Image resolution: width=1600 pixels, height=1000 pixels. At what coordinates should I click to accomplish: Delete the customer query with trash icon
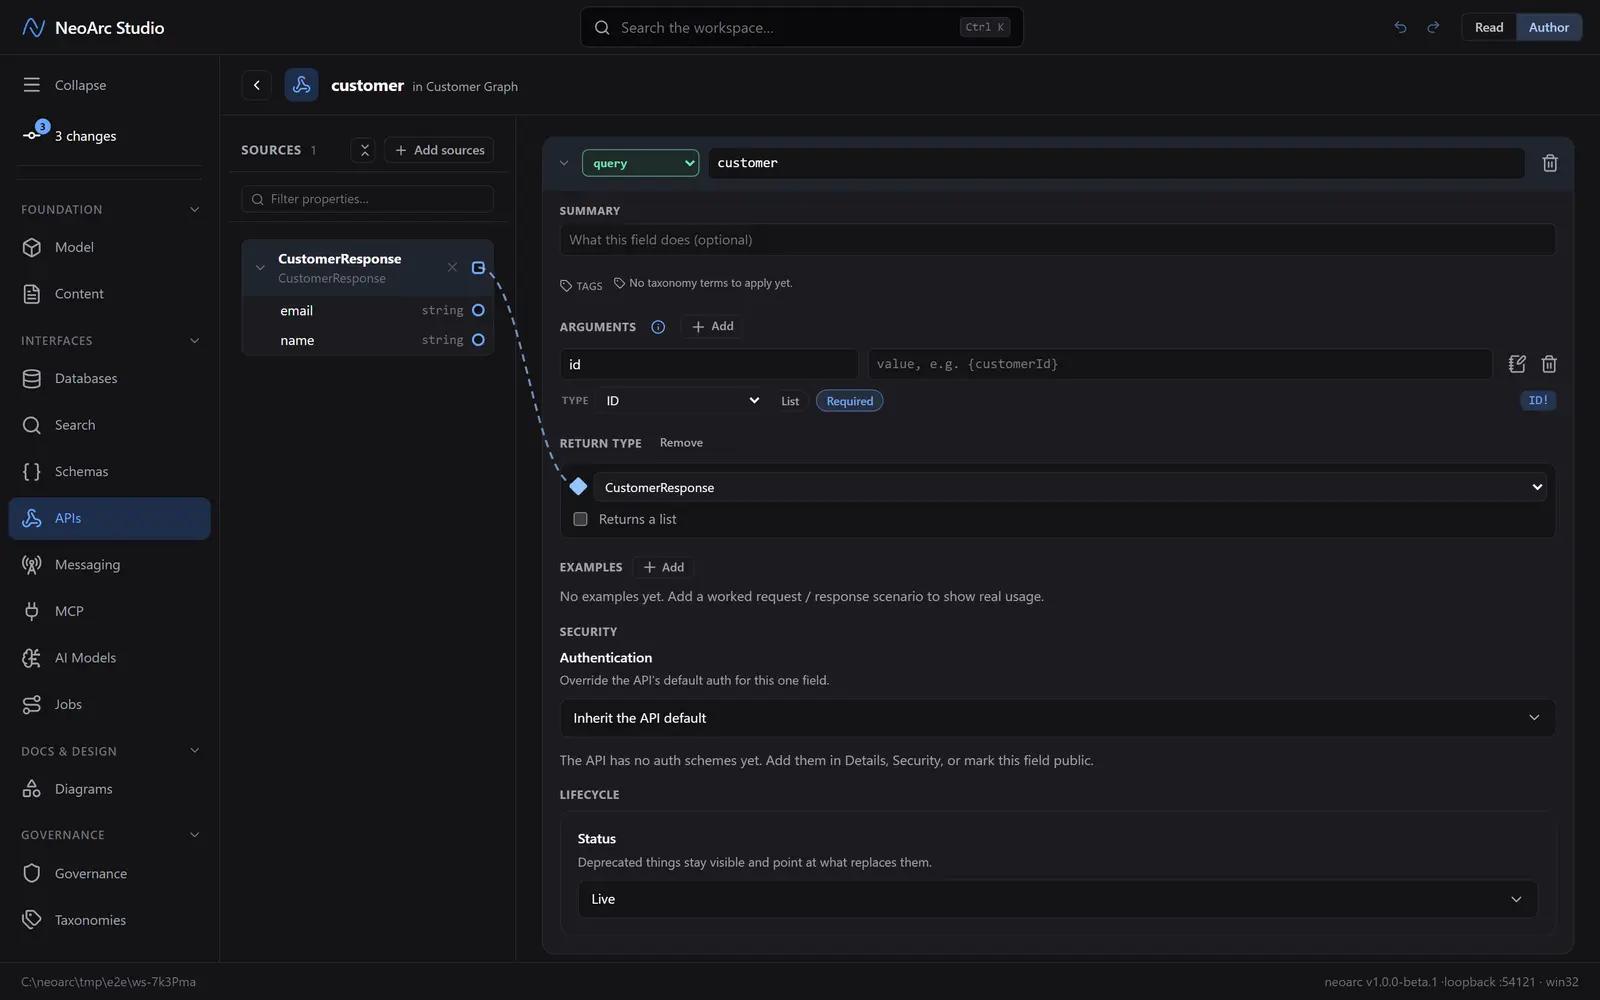(x=1550, y=163)
